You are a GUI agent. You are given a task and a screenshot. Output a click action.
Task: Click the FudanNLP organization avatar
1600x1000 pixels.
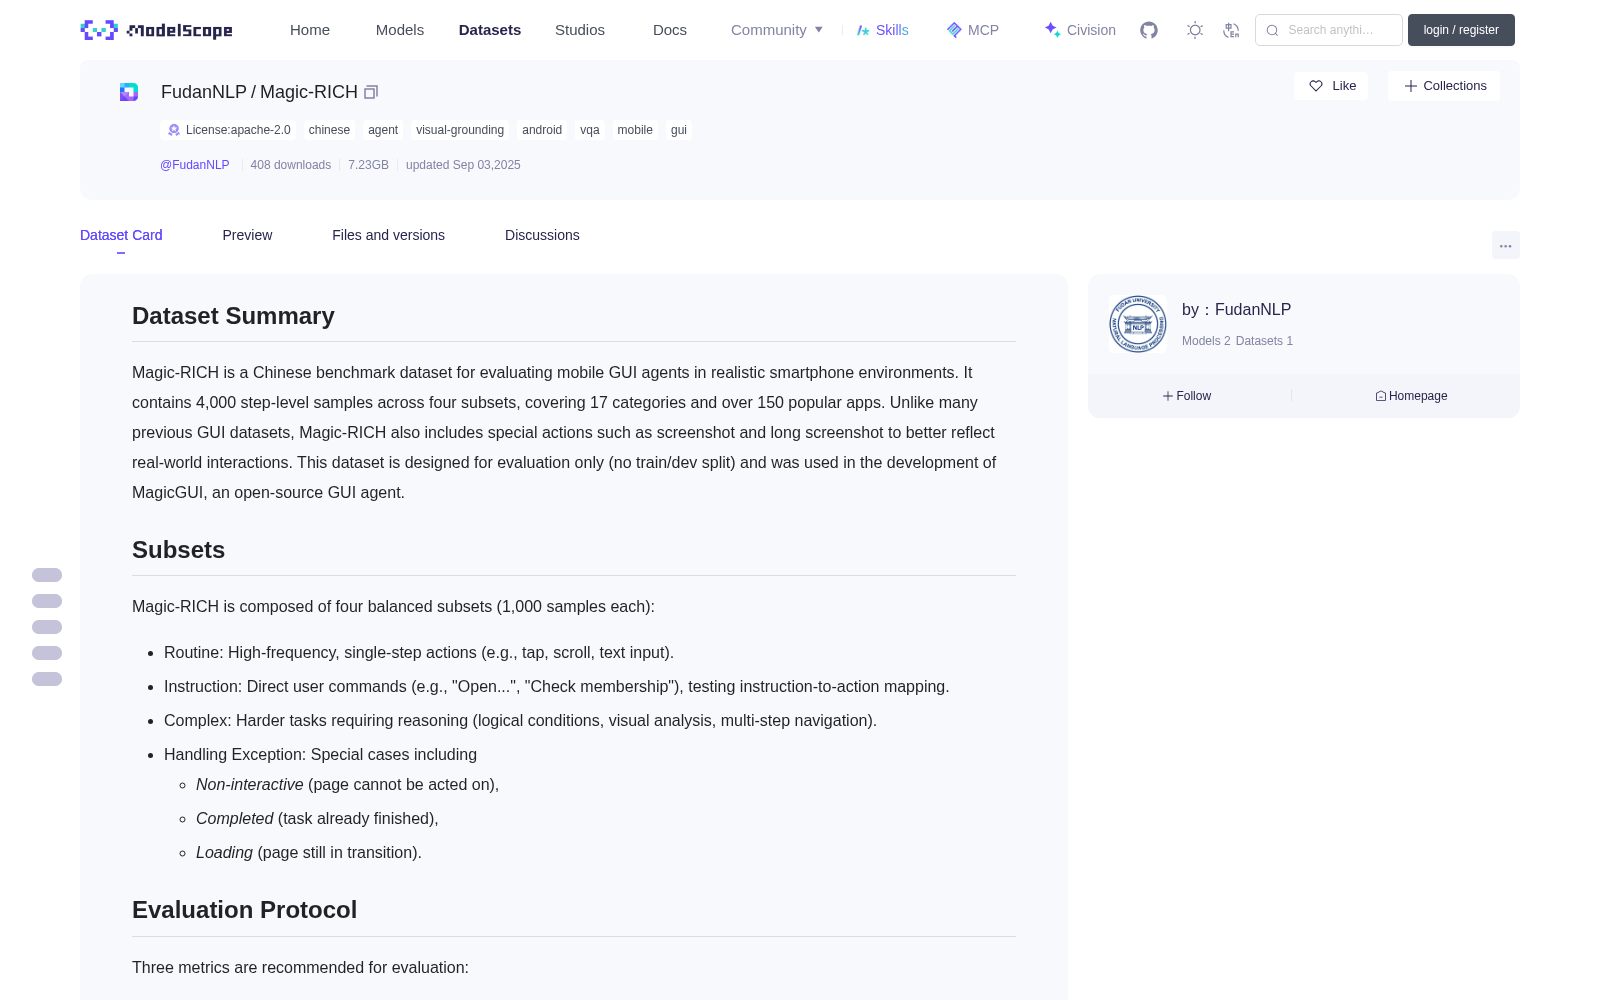coord(1138,324)
